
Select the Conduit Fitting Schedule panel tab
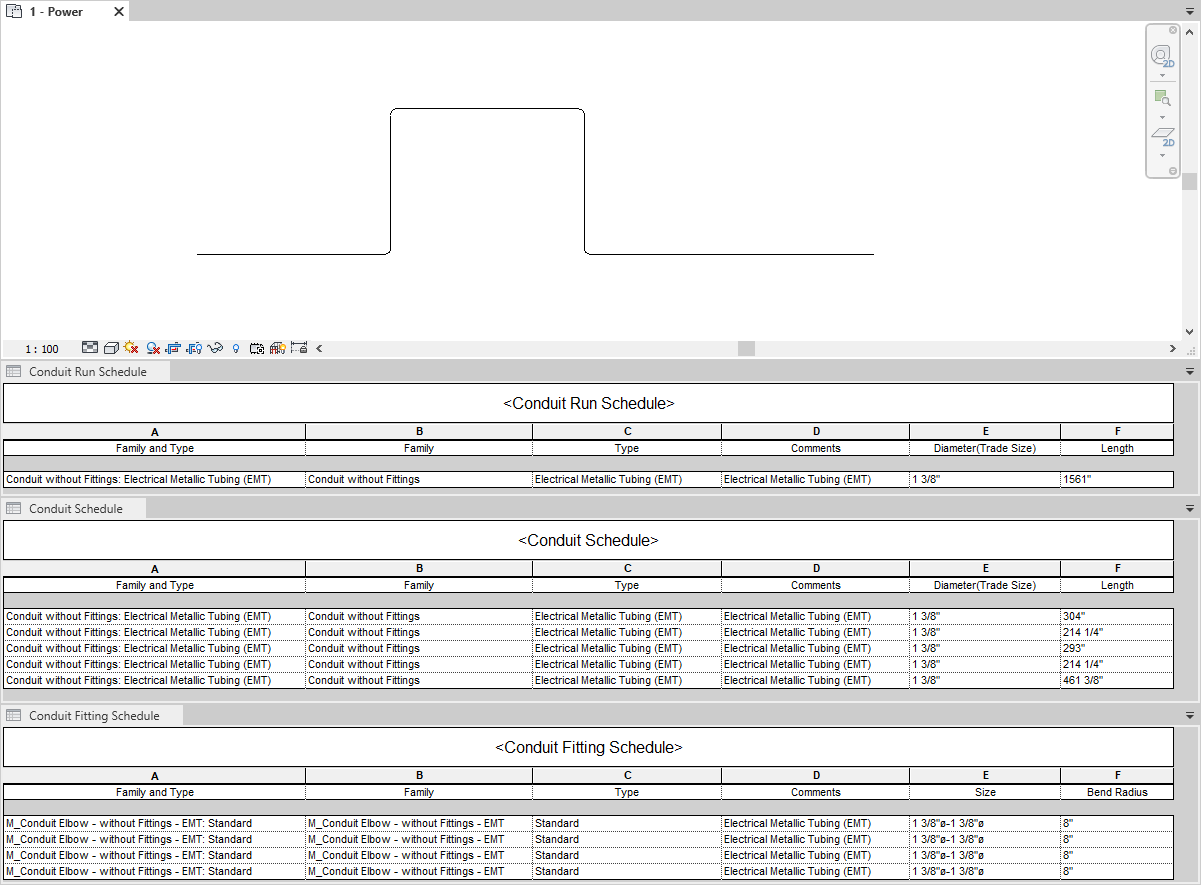tap(92, 715)
